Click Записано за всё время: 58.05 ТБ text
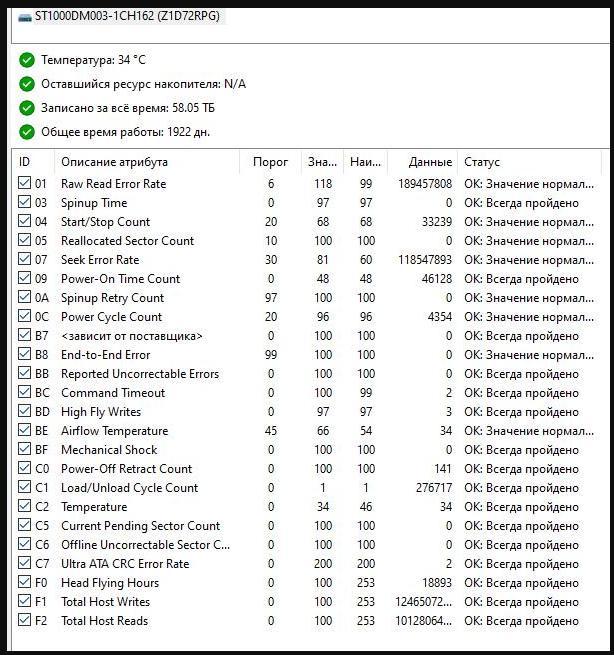The height and width of the screenshot is (655, 614). 128,108
